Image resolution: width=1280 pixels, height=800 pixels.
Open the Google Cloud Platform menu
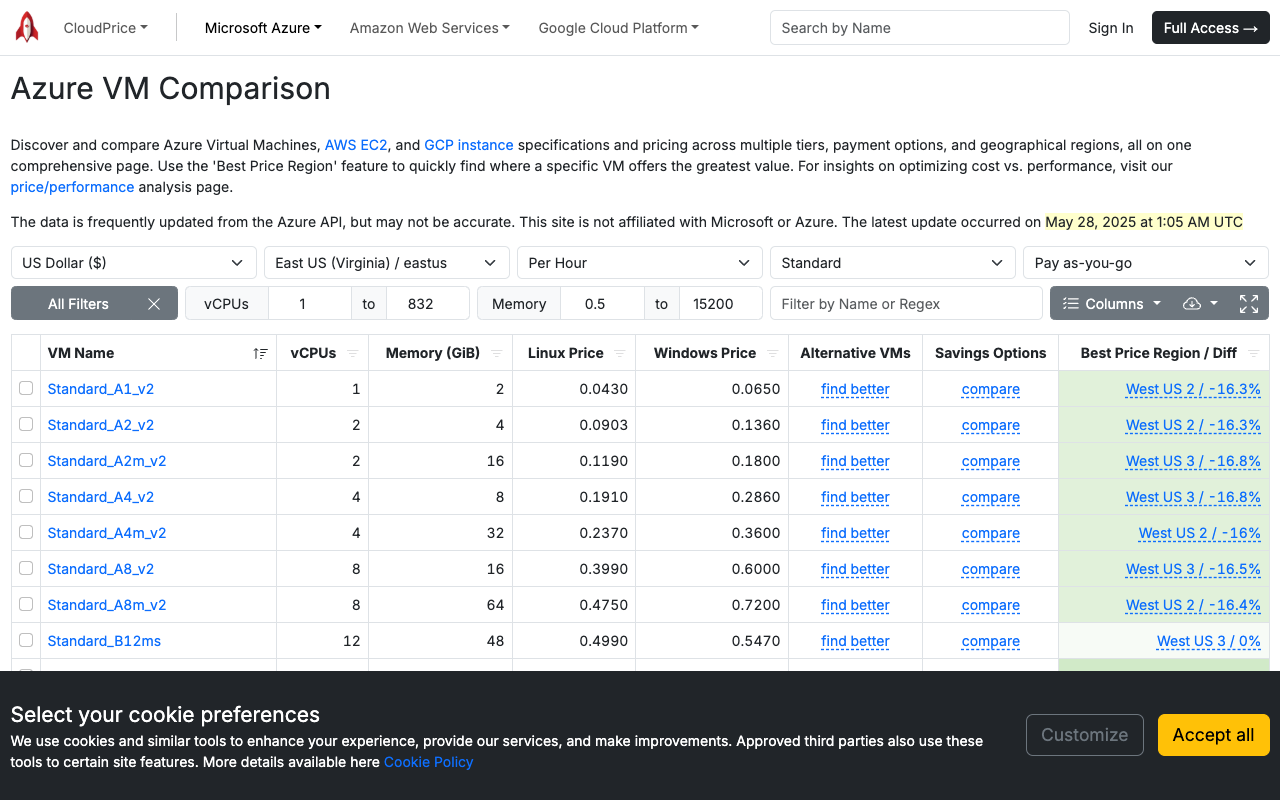[618, 28]
